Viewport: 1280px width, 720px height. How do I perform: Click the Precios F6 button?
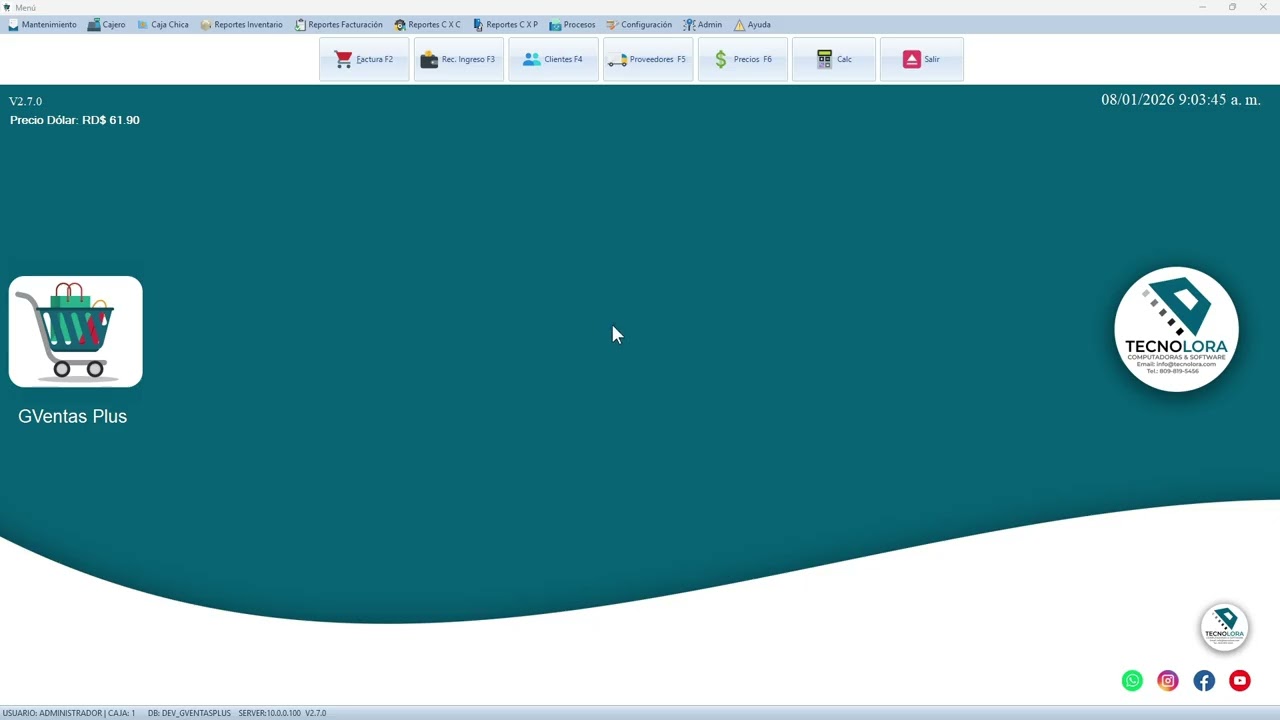click(743, 59)
